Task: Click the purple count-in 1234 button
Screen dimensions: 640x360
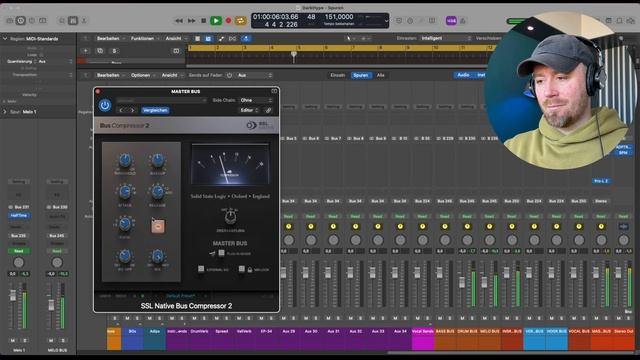Action: pos(451,20)
